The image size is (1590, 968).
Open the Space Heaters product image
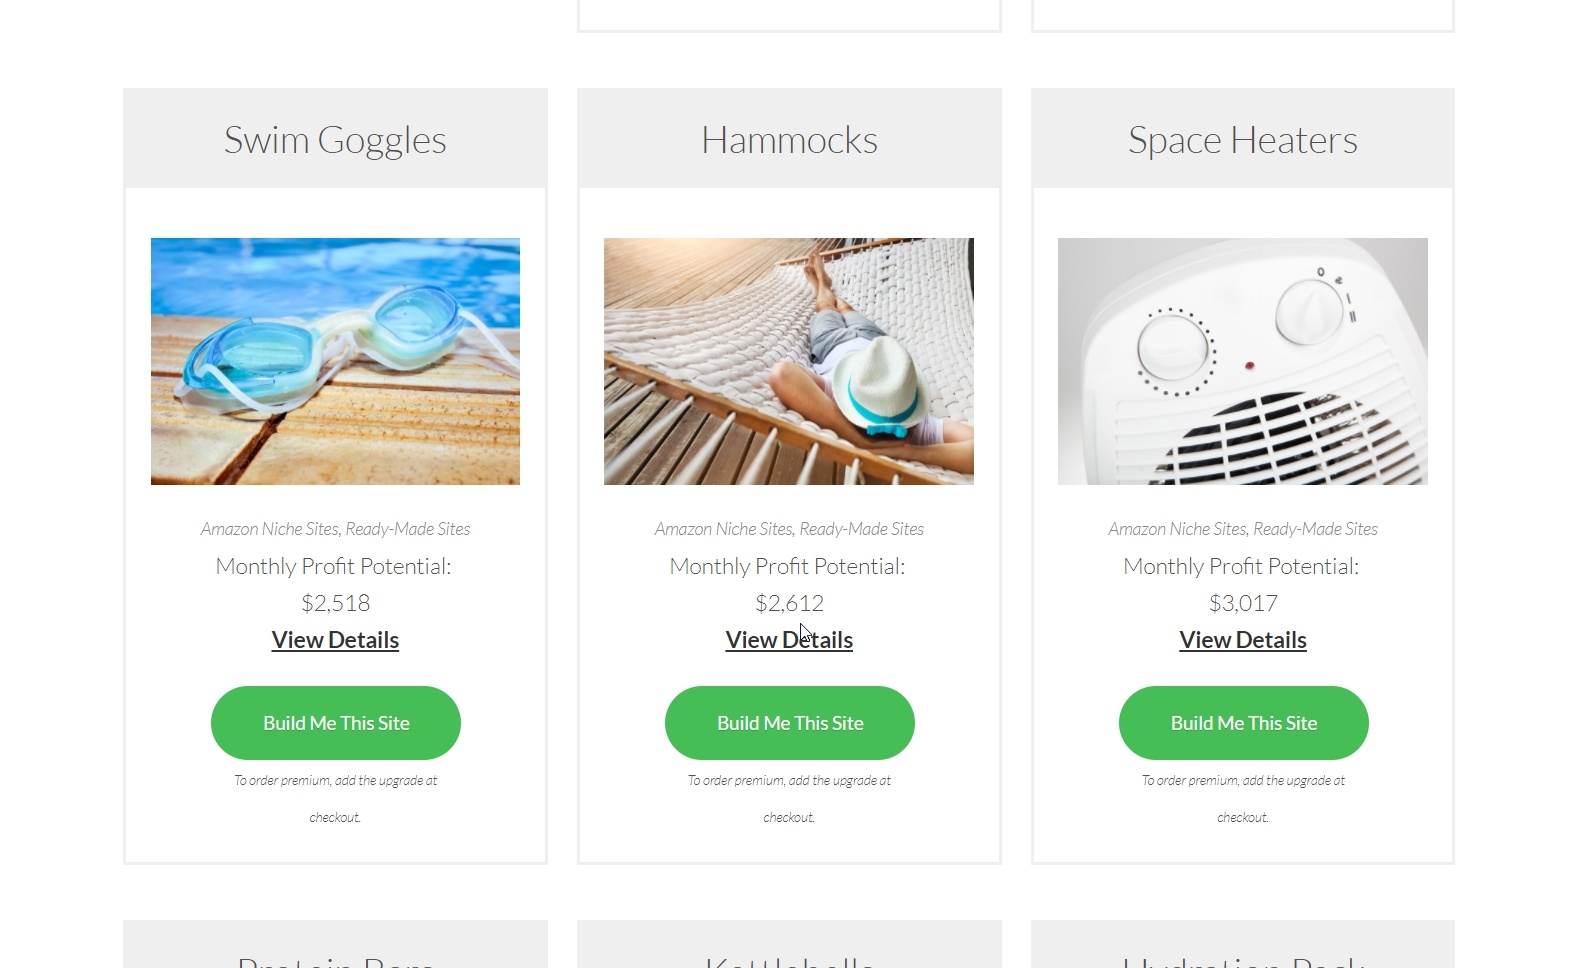(1243, 361)
